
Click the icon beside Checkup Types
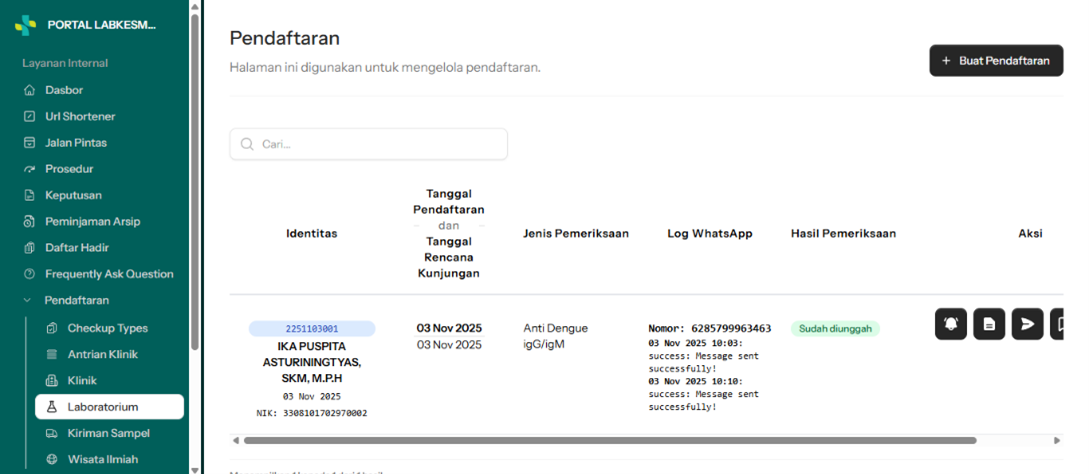tap(51, 328)
